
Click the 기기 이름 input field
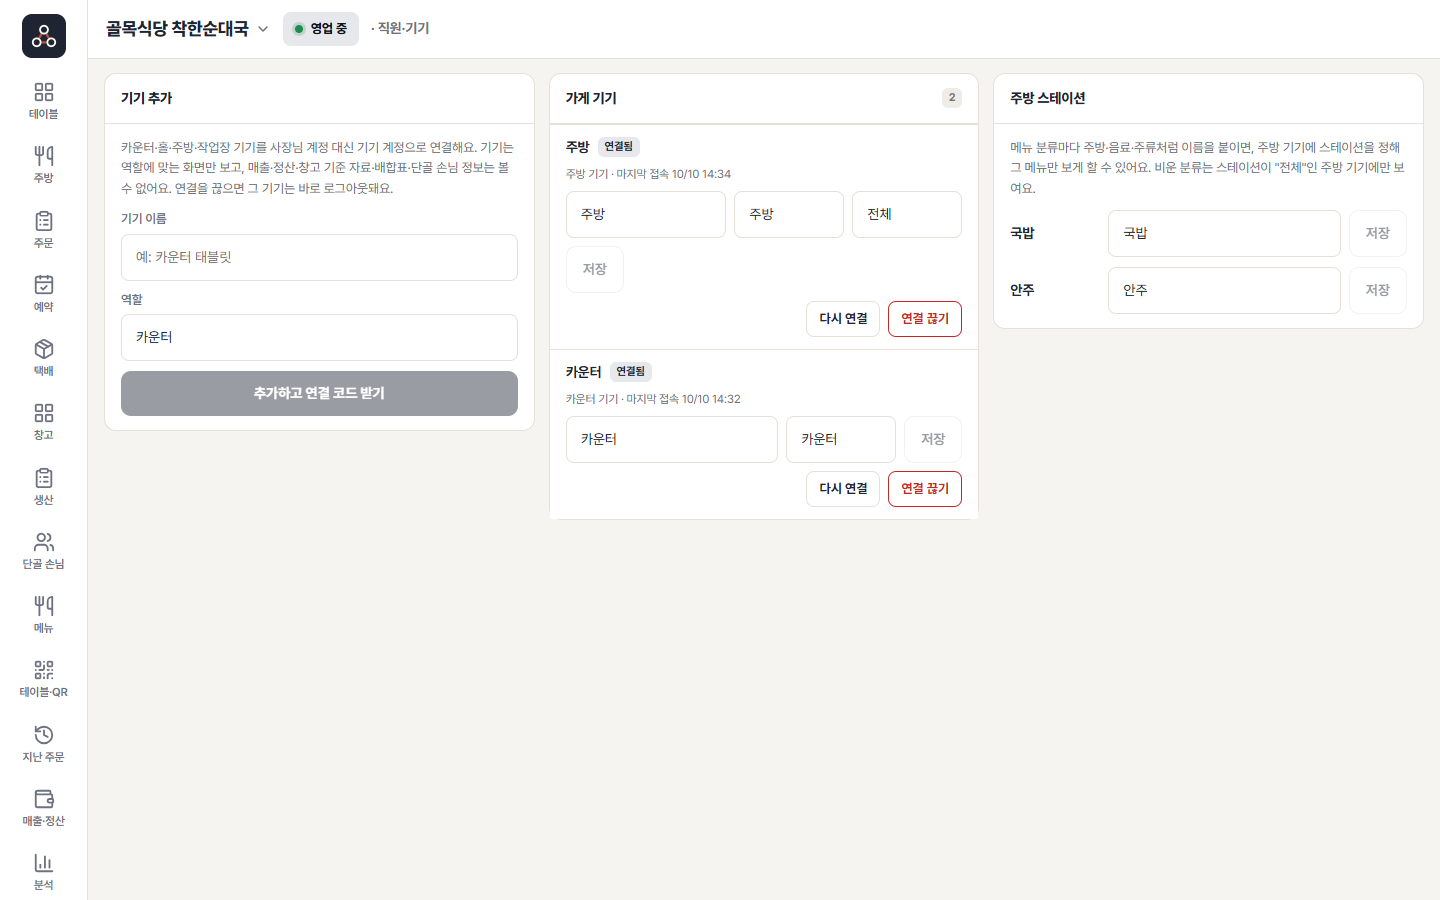(x=319, y=257)
